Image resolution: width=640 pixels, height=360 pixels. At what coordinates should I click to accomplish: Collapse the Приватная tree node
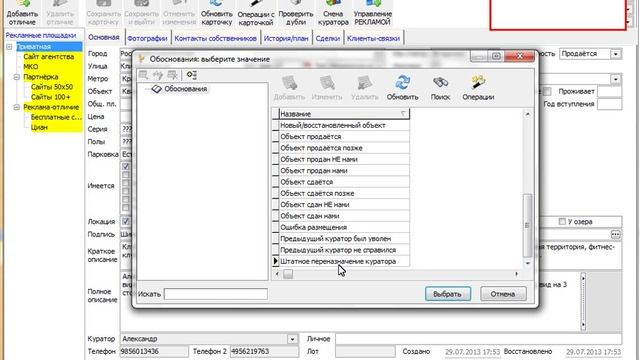pyautogui.click(x=9, y=47)
